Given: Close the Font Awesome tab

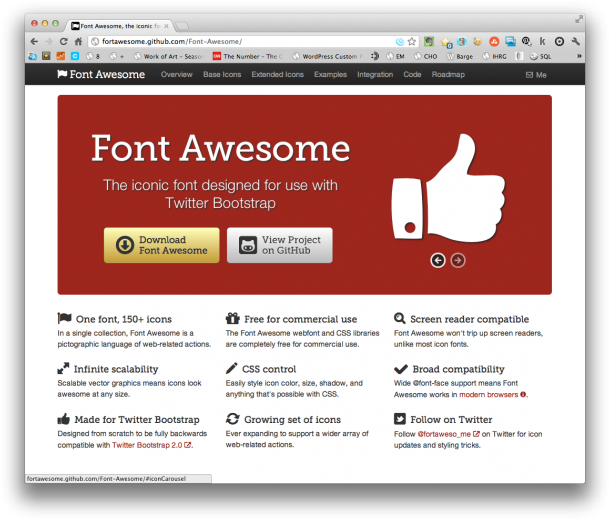Looking at the screenshot, I should point(166,26).
